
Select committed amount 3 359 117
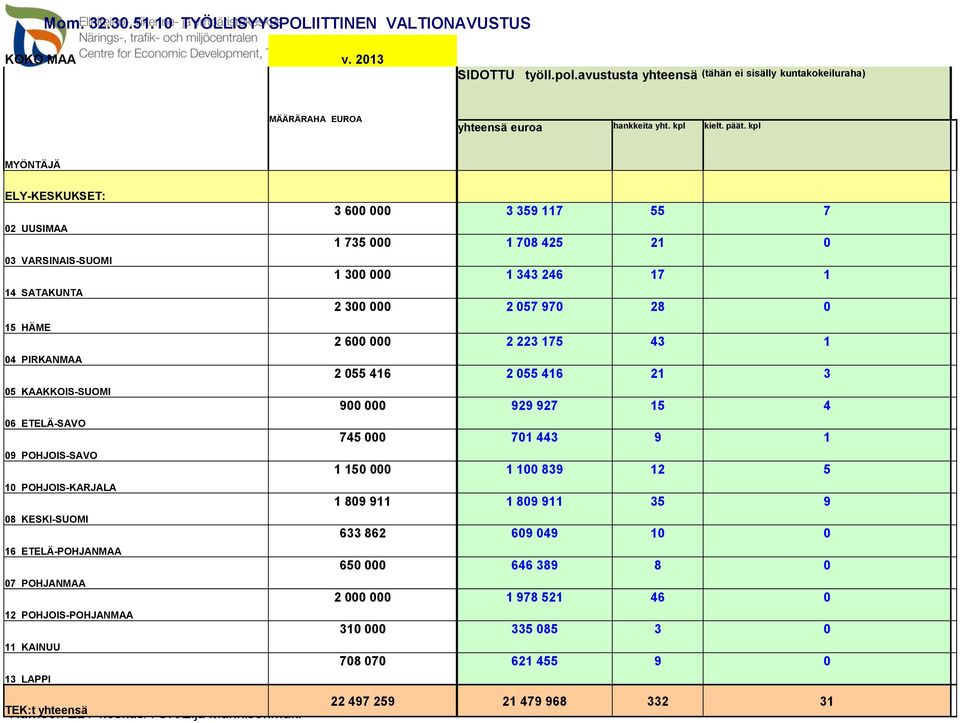tap(534, 211)
